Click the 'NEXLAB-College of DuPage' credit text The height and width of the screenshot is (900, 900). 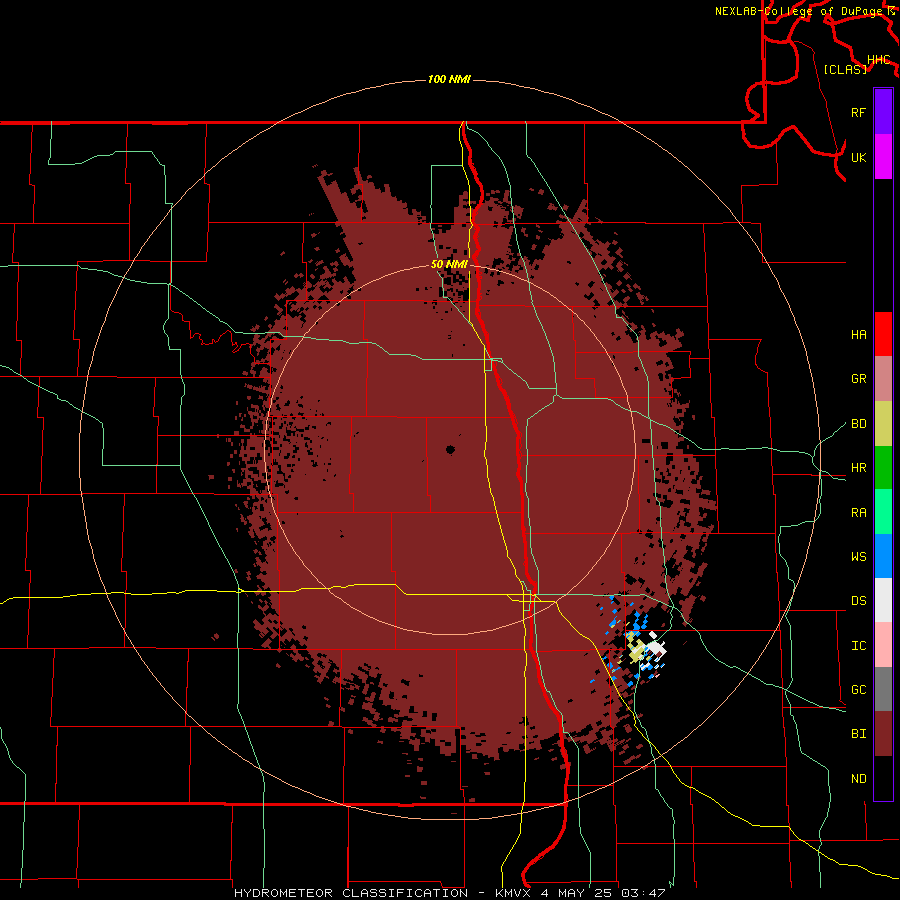coord(801,11)
